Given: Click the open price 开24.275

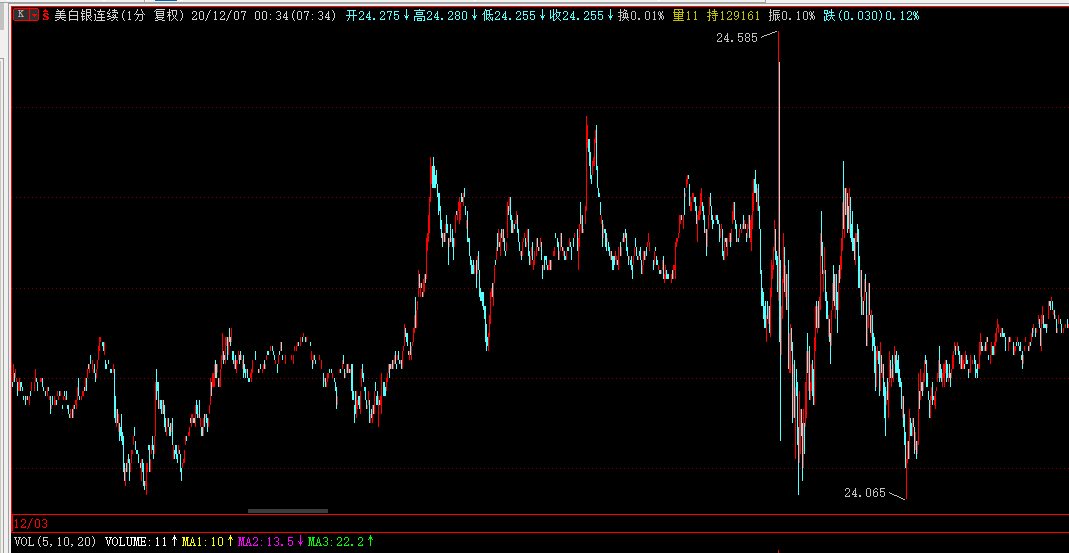Looking at the screenshot, I should 374,16.
